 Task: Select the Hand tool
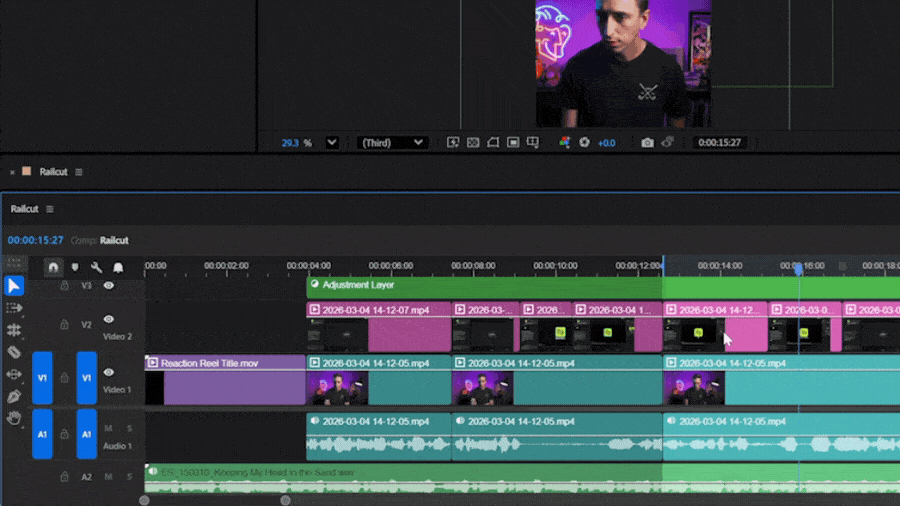[x=14, y=418]
